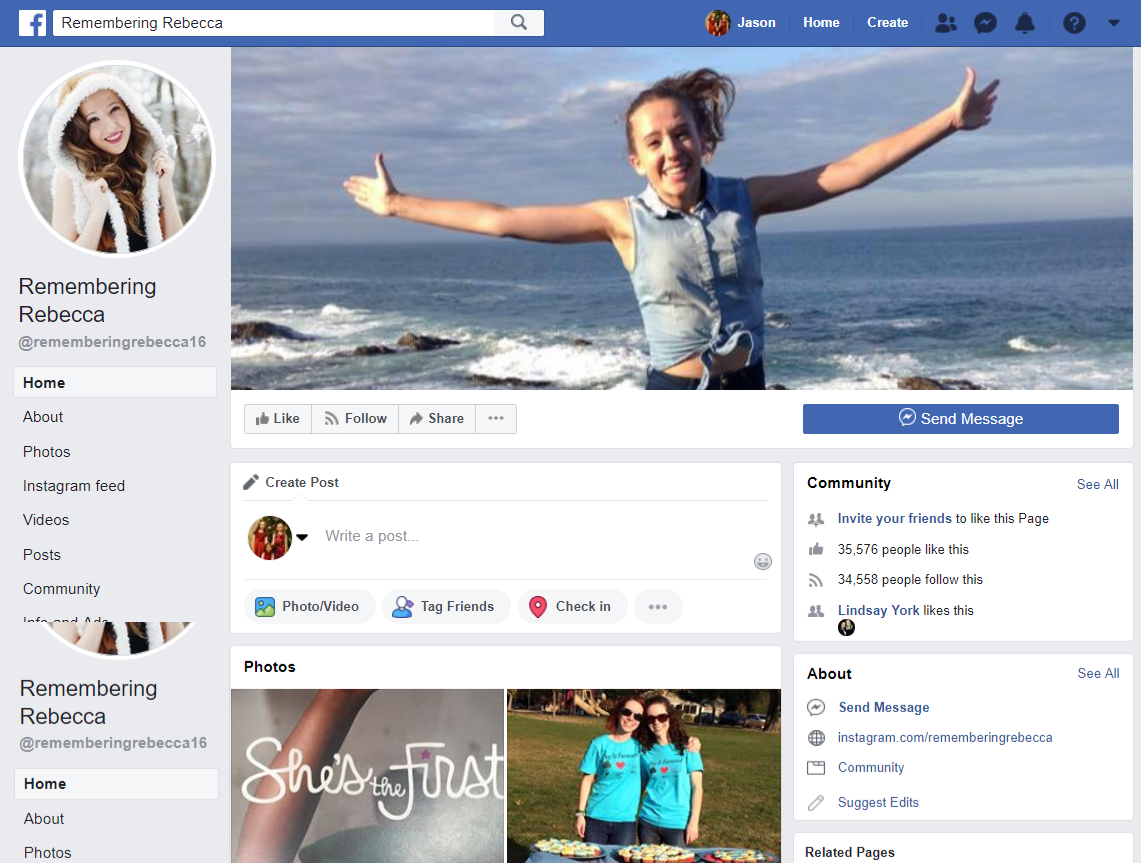
Task: Click the Photo/Video button
Action: pos(309,607)
